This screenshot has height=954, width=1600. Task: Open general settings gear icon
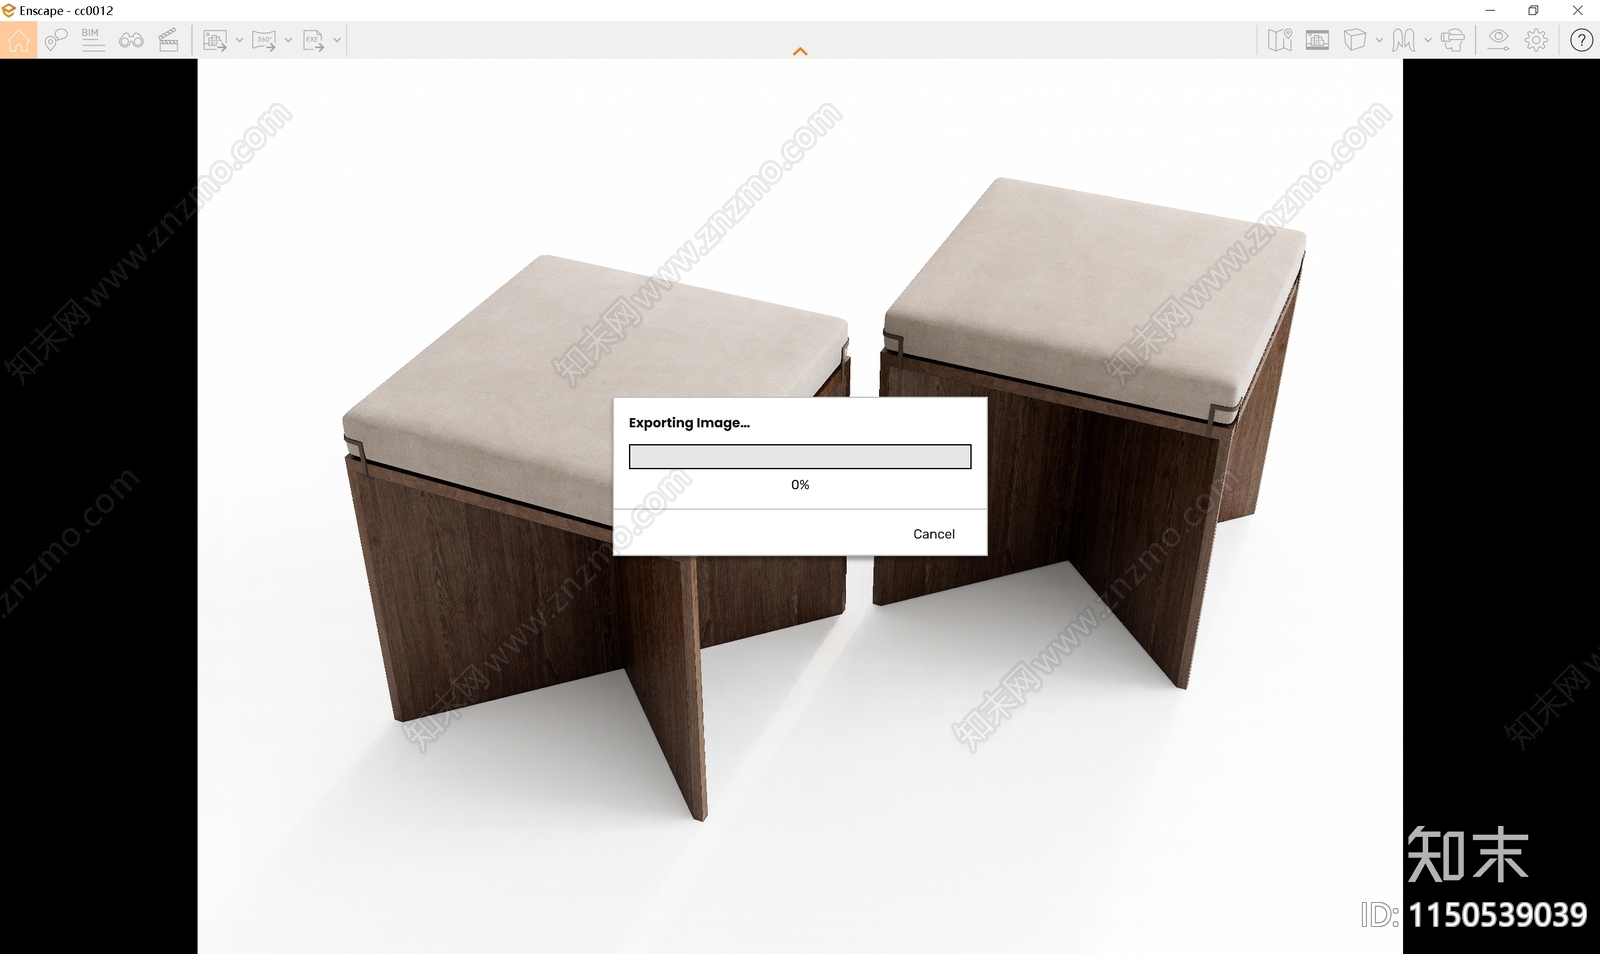(x=1537, y=40)
